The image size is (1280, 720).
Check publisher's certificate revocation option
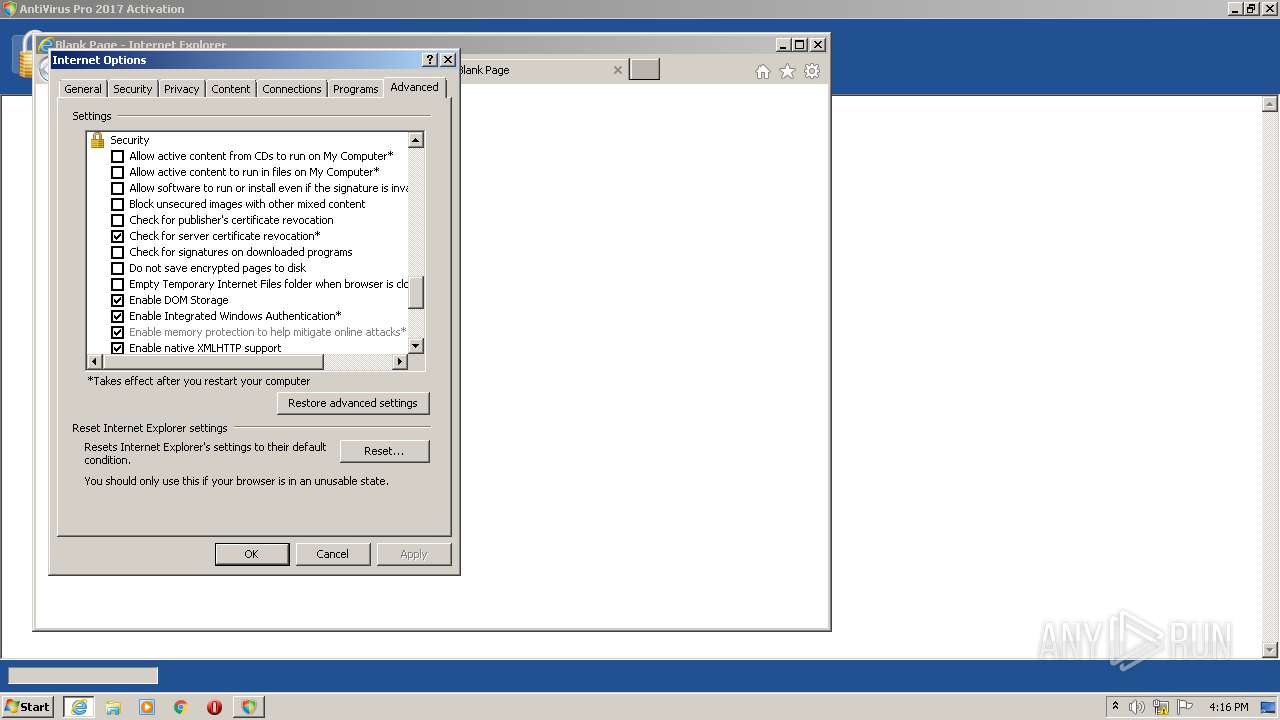pos(117,220)
